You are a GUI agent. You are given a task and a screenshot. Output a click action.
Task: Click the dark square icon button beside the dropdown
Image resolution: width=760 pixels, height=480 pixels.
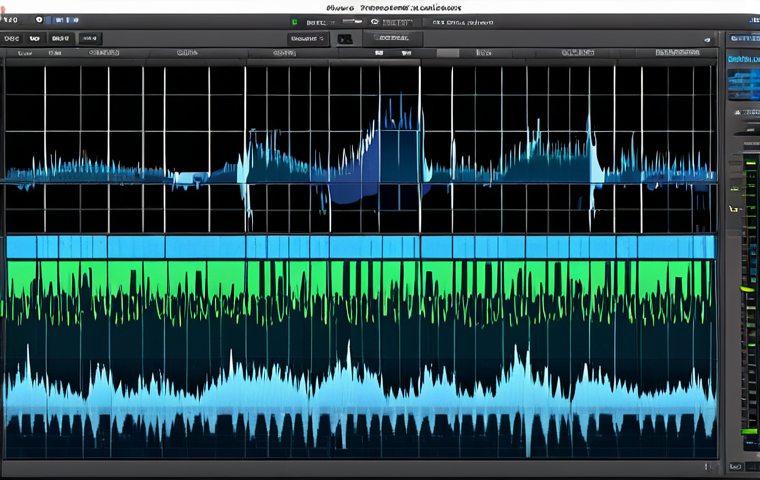(345, 39)
